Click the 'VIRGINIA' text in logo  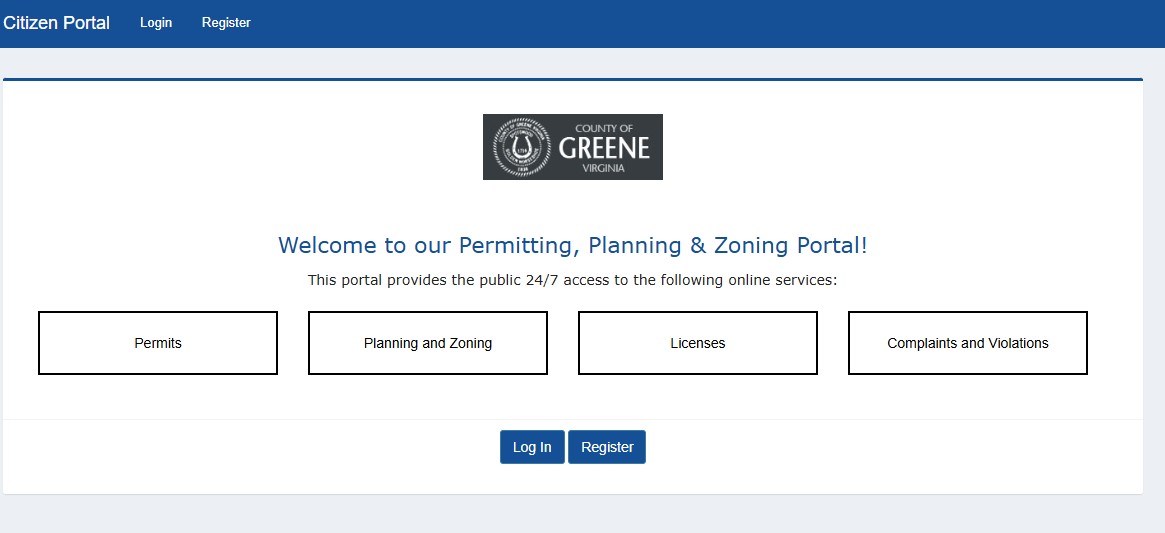(x=604, y=168)
